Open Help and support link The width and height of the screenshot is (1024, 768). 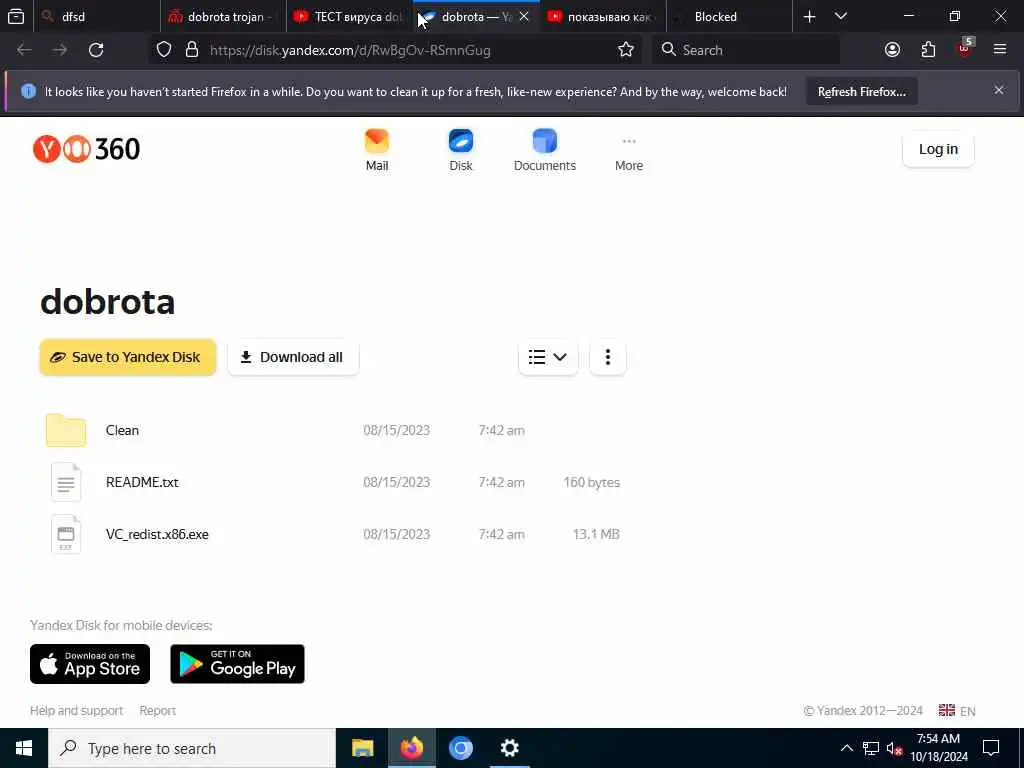click(76, 711)
